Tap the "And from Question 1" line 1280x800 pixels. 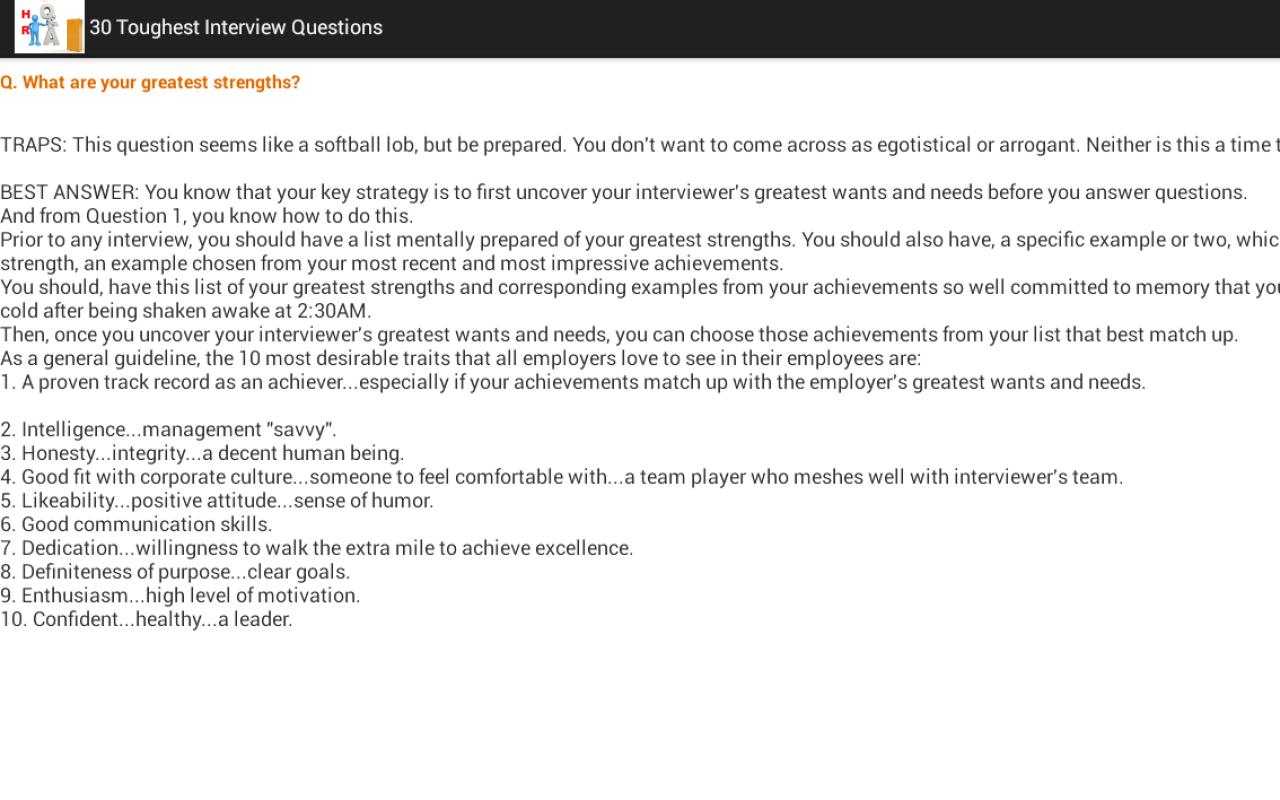pyautogui.click(x=206, y=216)
